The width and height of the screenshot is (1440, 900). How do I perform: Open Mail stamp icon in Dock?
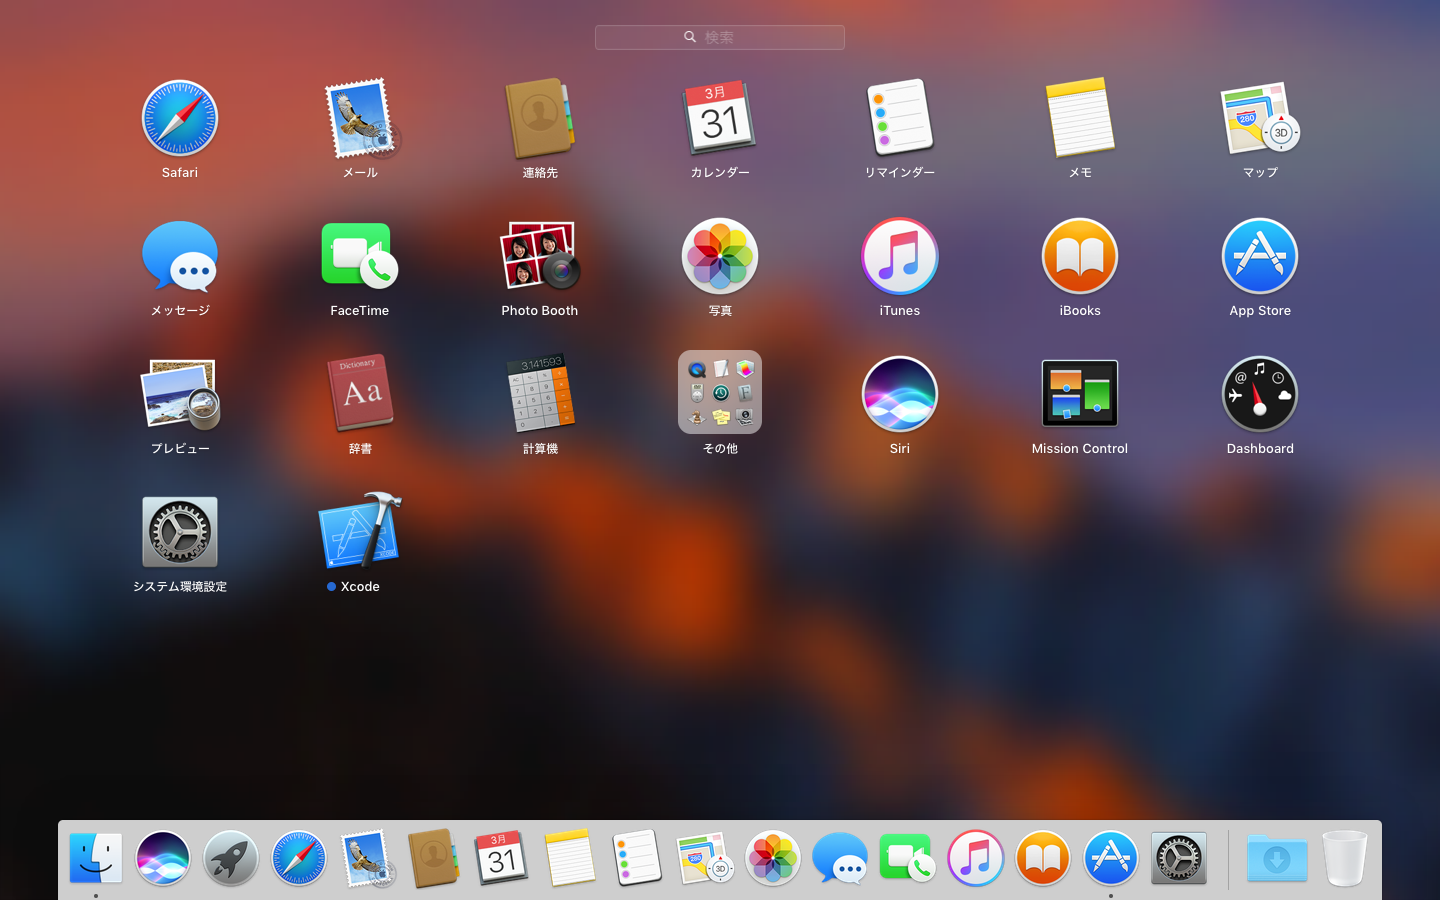(367, 858)
